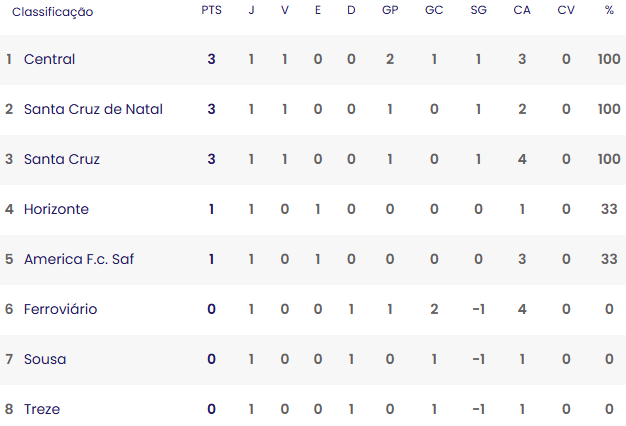Sort by the GP column header

point(390,11)
